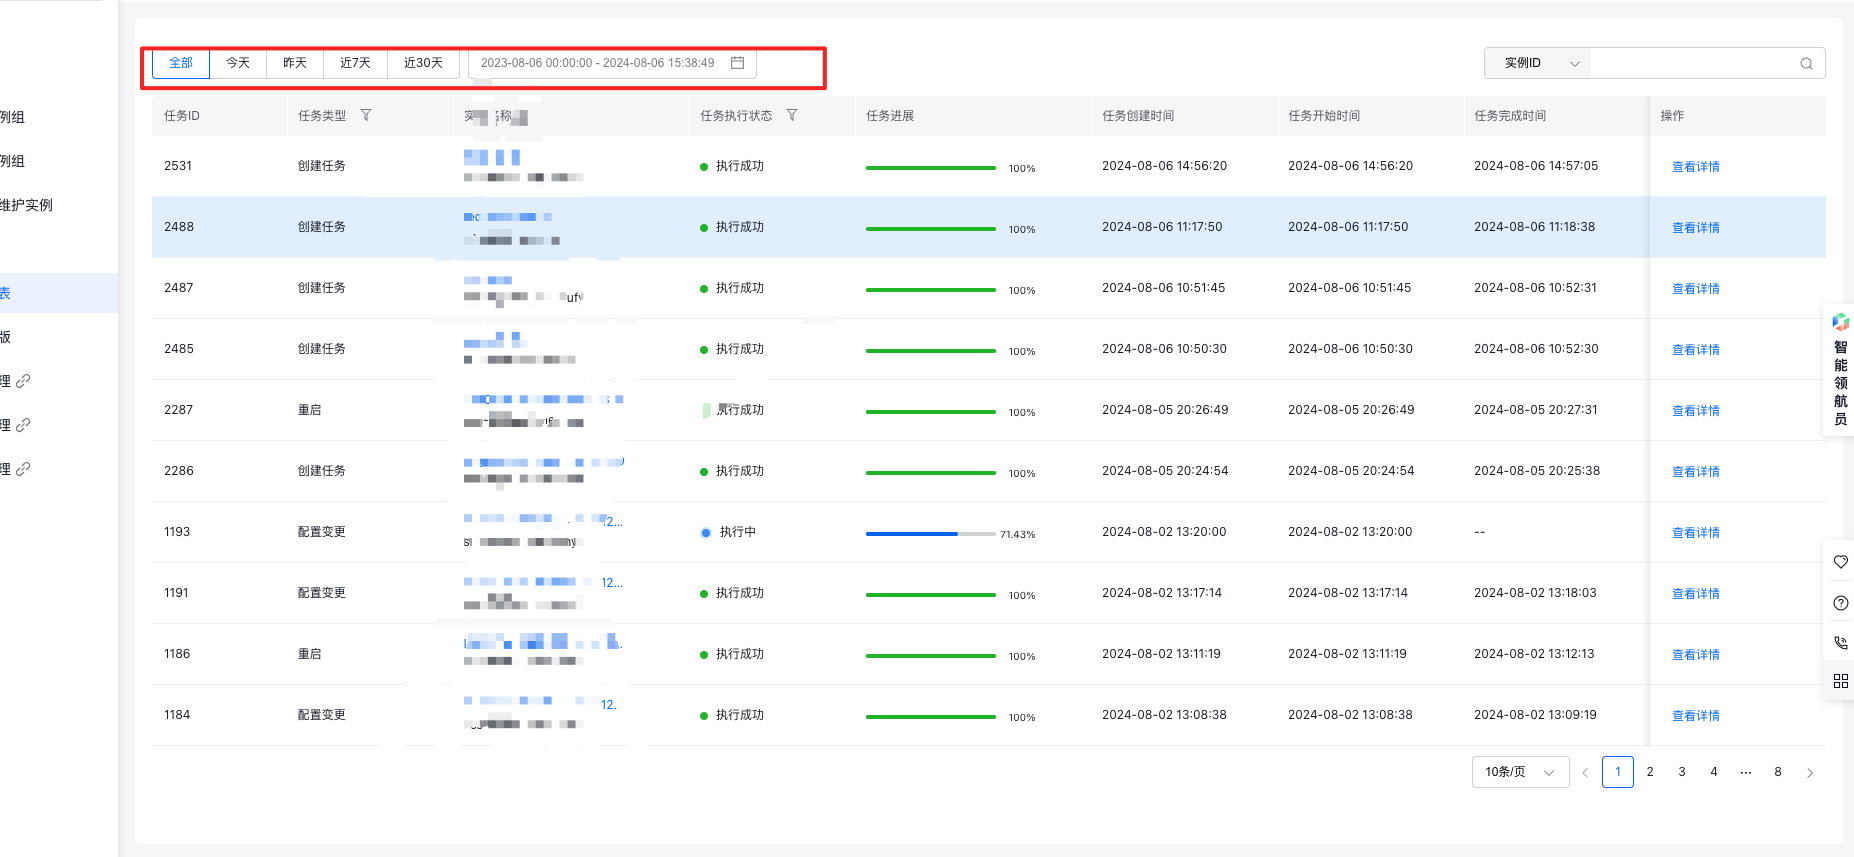Go to next page arrow
The image size is (1854, 857).
tap(1810, 772)
